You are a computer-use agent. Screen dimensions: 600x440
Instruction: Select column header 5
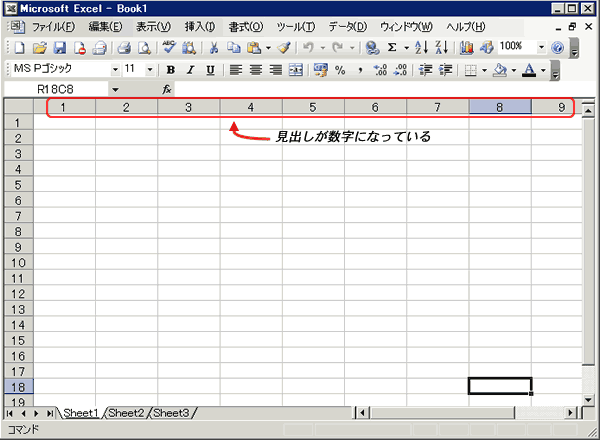(x=313, y=107)
